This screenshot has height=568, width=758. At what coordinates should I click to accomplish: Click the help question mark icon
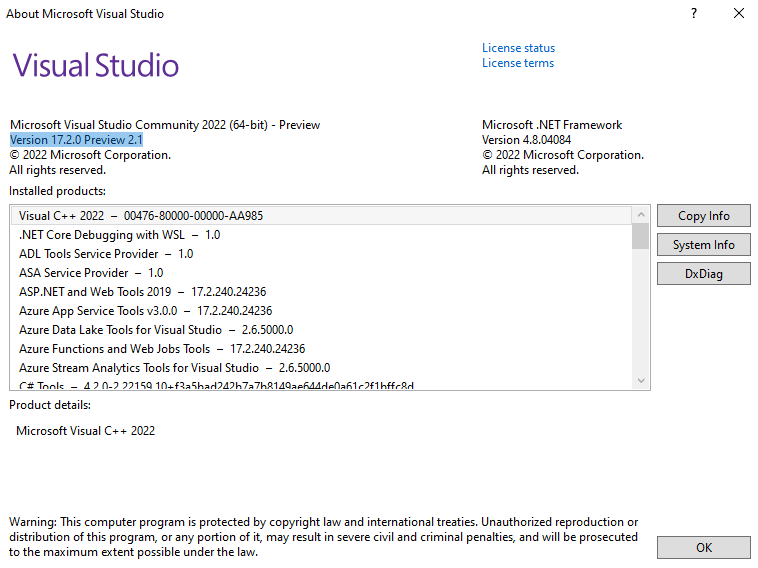[694, 14]
